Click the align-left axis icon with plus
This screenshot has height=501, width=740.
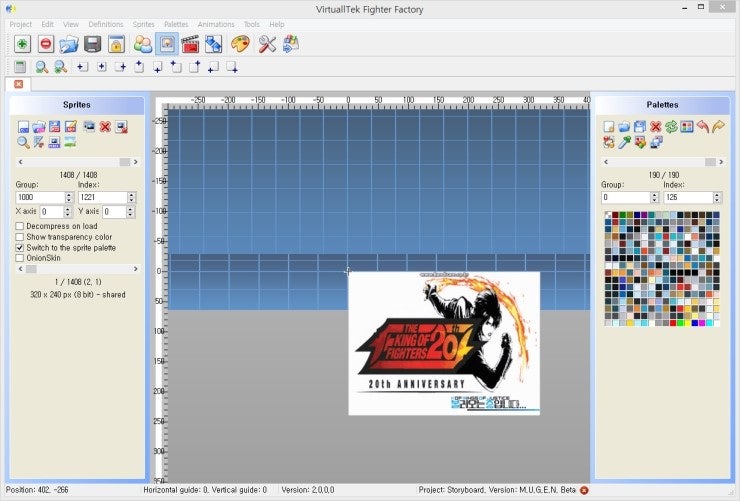[x=82, y=67]
